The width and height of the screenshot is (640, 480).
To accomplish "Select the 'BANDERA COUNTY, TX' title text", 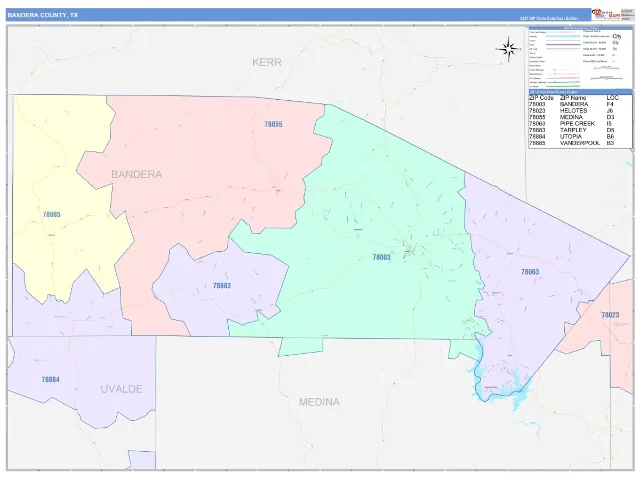I will [42, 15].
